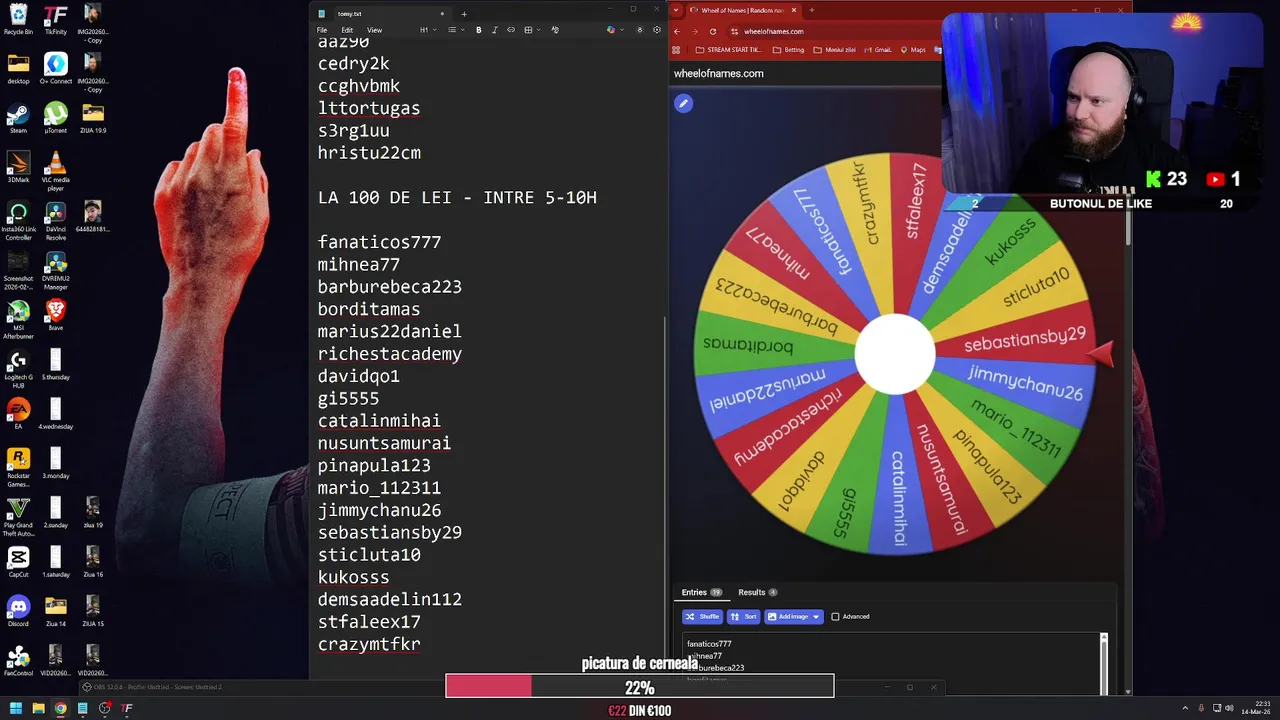Open the Maps bookmark

(913, 49)
